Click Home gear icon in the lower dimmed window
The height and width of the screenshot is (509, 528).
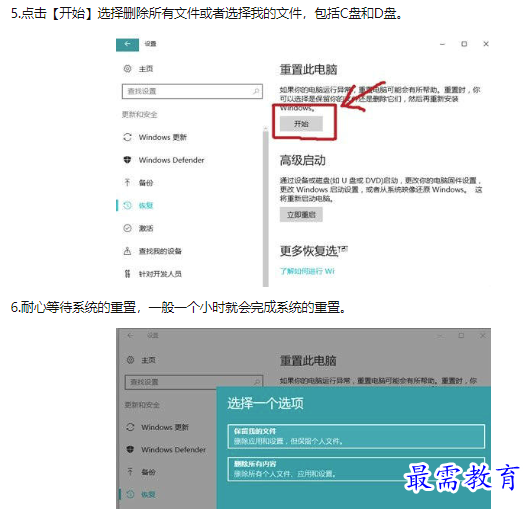pos(130,360)
